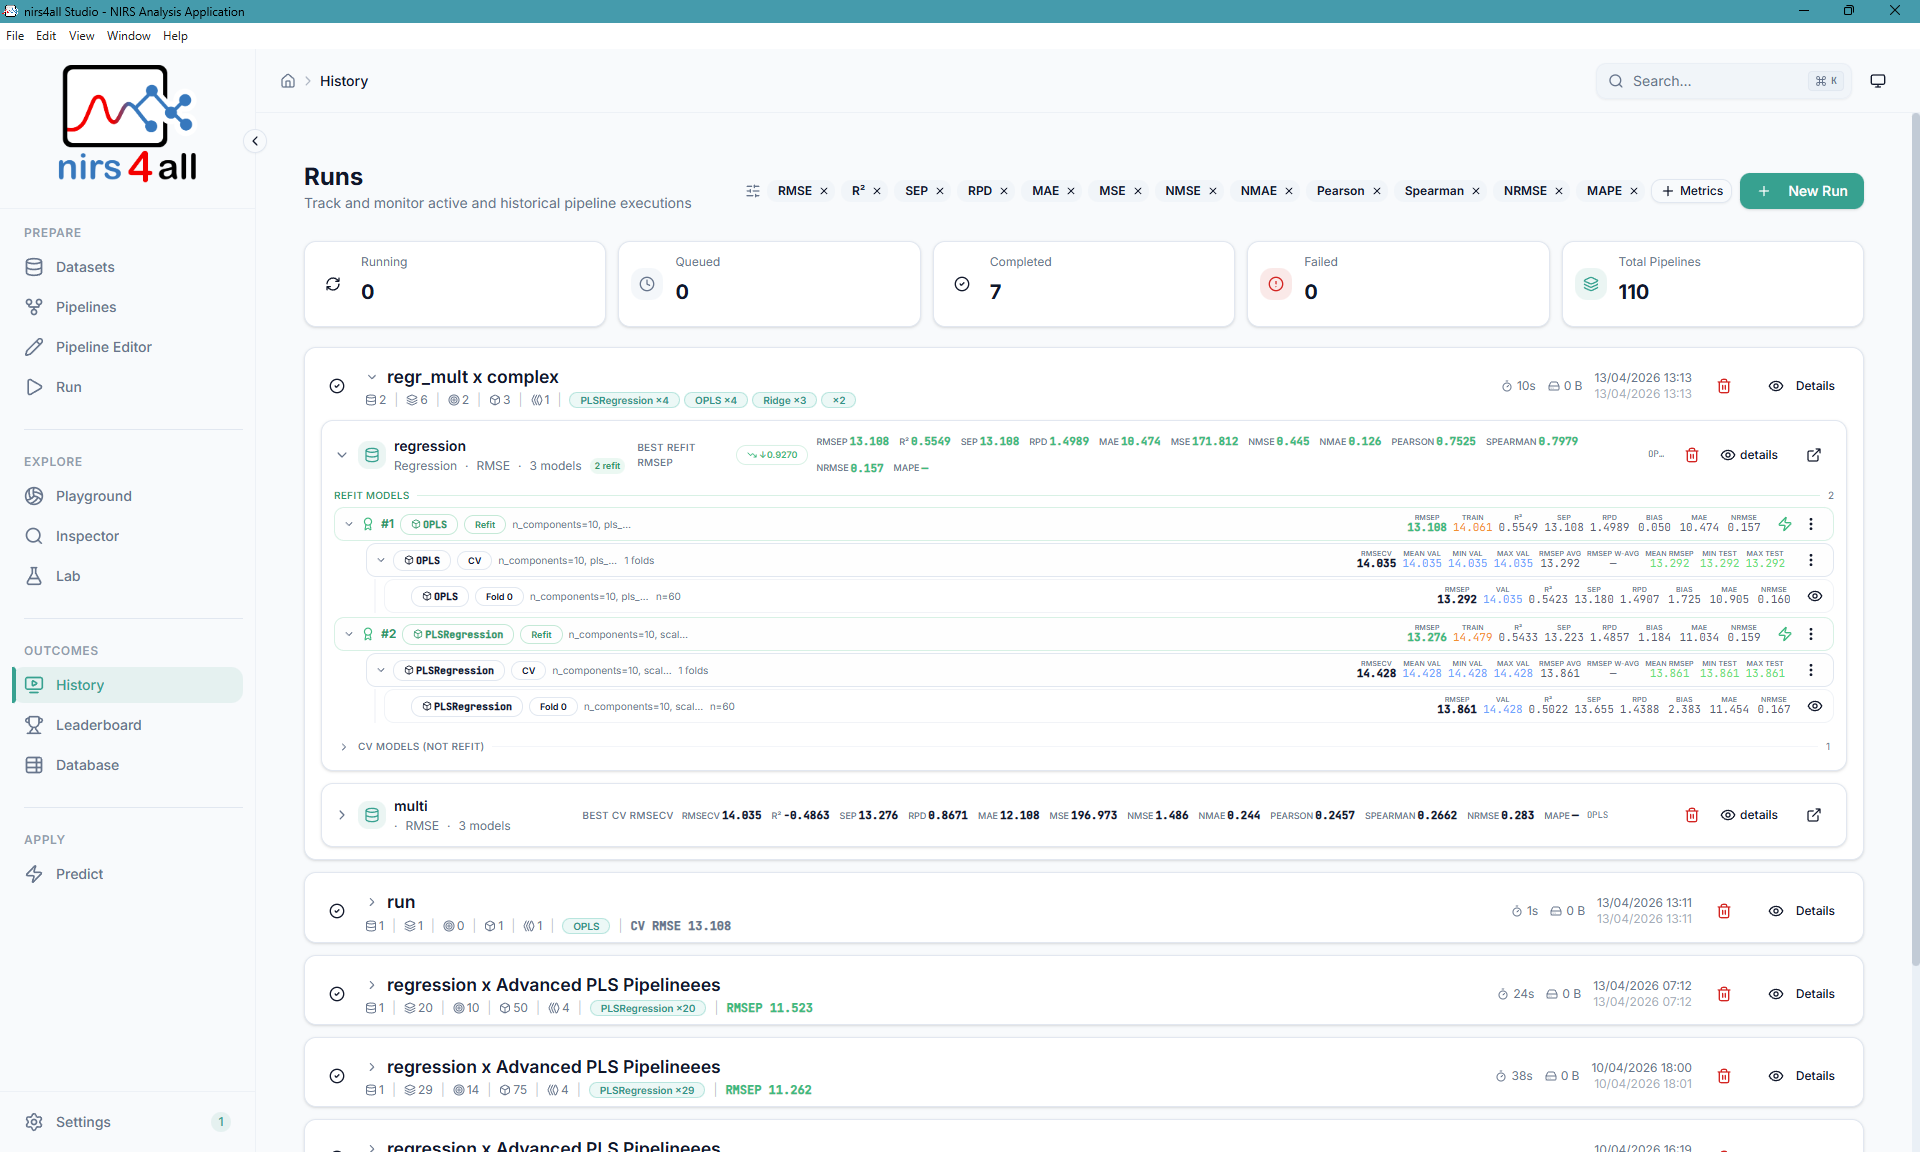Delete the 'run' execution using its trash icon
This screenshot has height=1152, width=1920.
[x=1723, y=911]
